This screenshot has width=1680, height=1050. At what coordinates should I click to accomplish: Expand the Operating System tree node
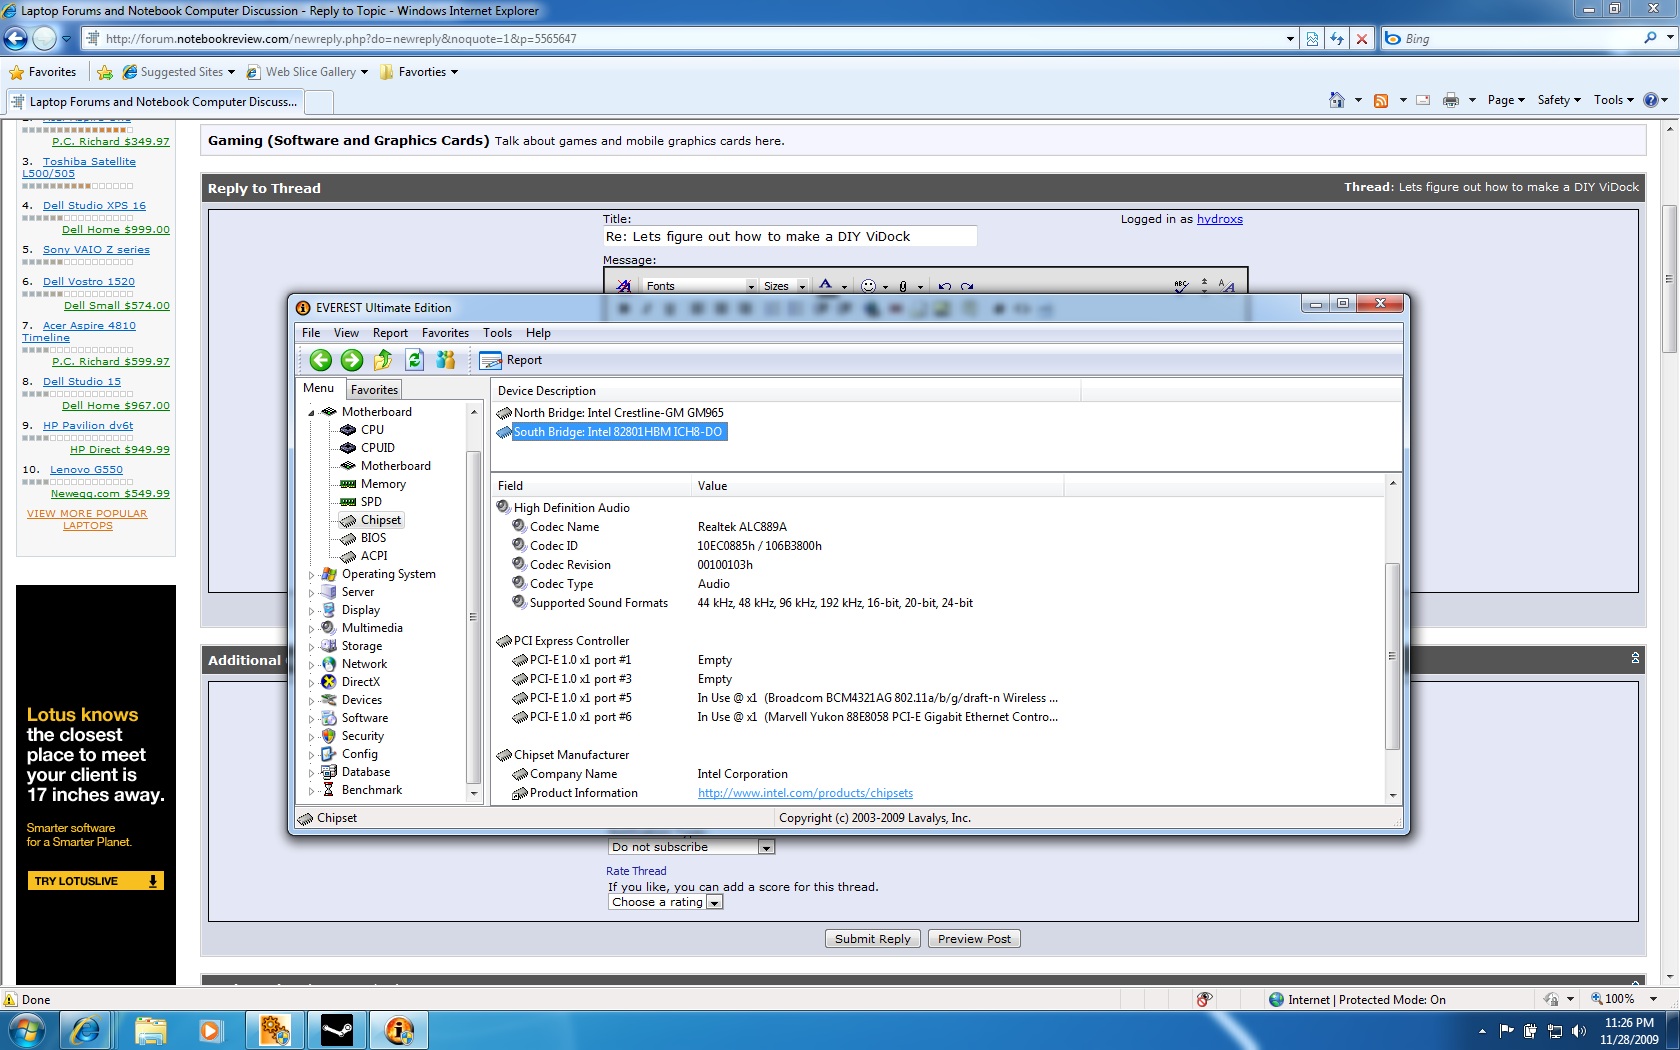[x=311, y=574]
